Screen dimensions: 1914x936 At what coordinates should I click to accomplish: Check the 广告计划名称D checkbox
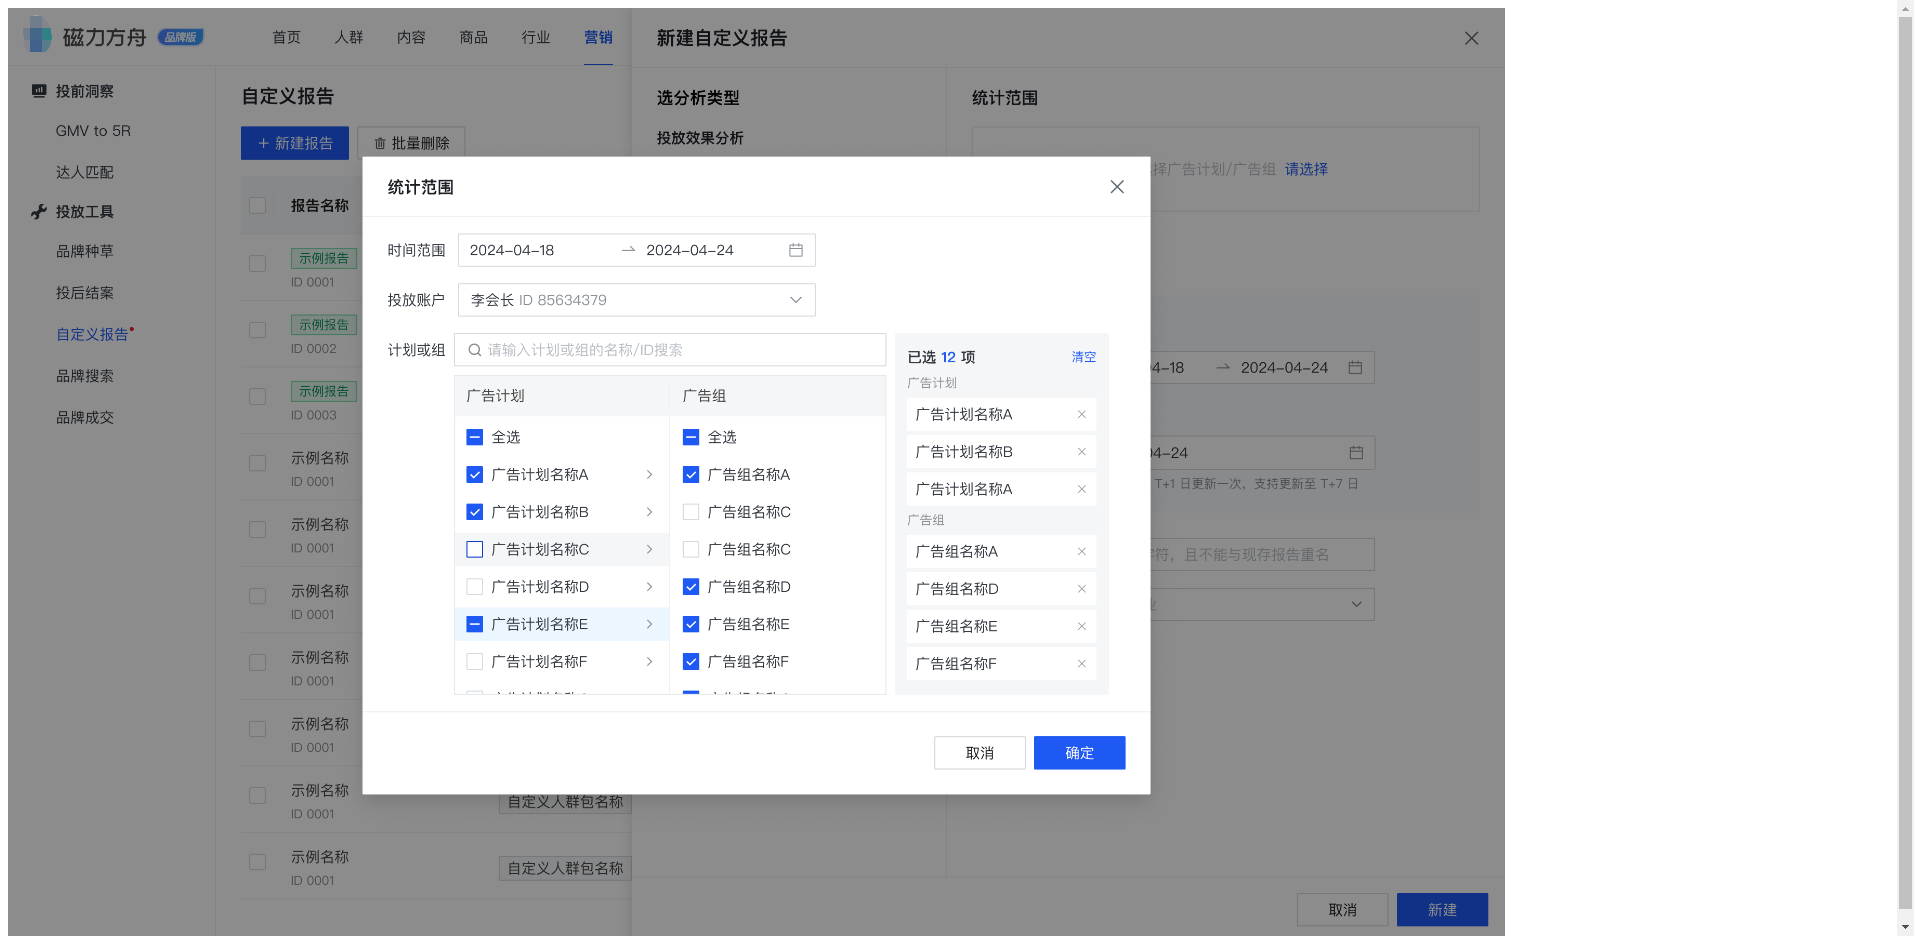pyautogui.click(x=473, y=586)
